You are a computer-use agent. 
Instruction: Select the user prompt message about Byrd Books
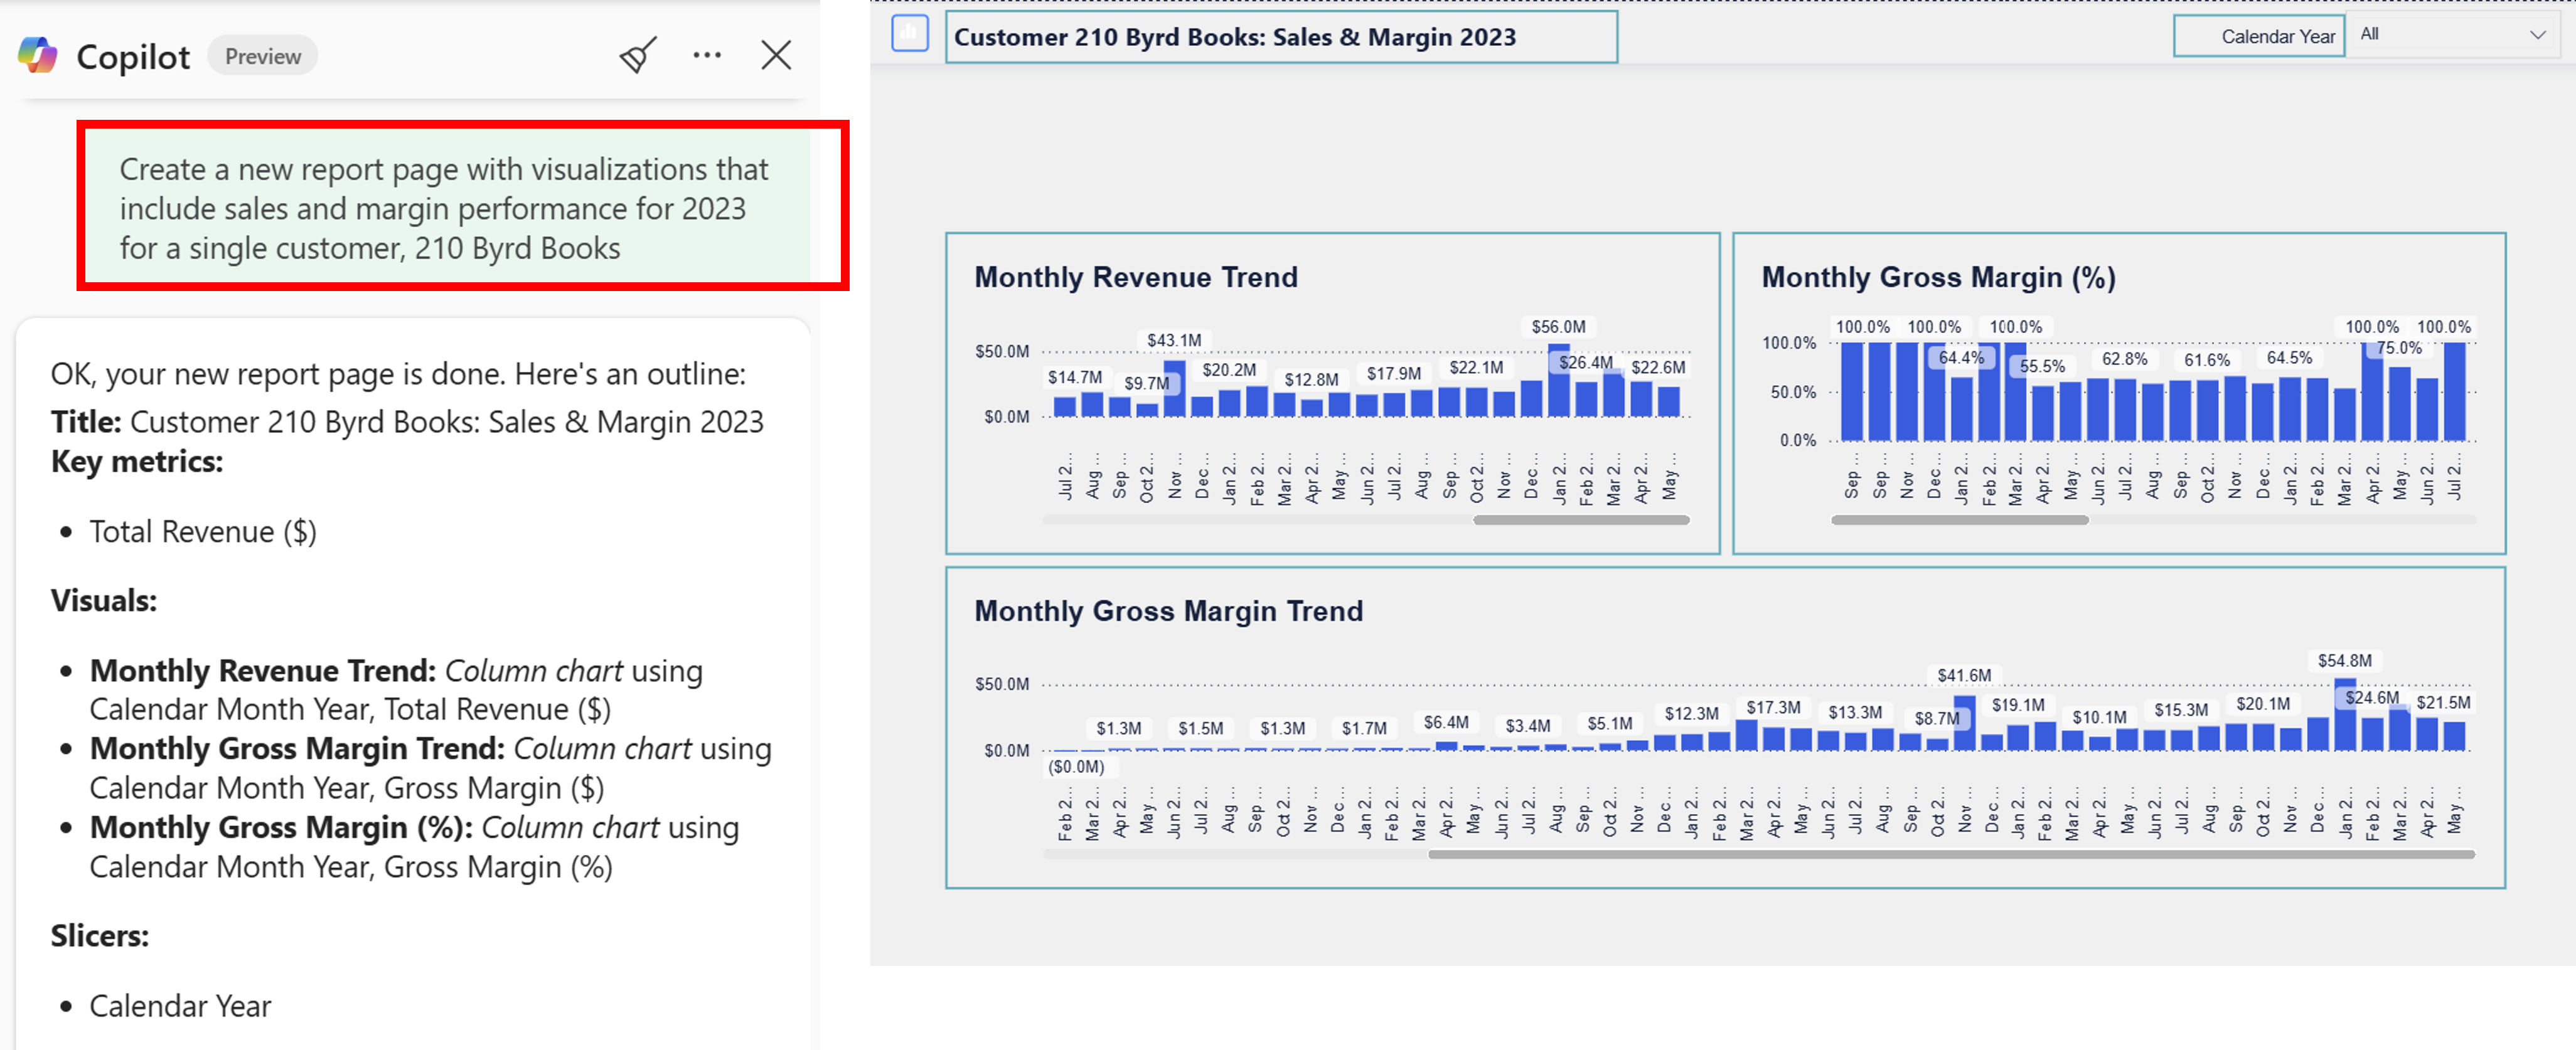point(446,208)
